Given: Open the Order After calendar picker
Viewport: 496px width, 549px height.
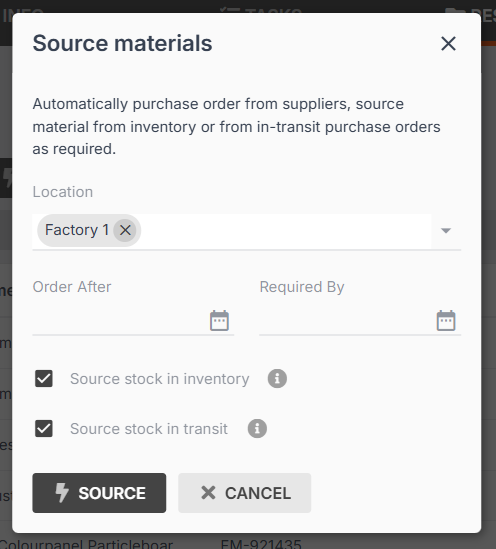Looking at the screenshot, I should pos(219,321).
